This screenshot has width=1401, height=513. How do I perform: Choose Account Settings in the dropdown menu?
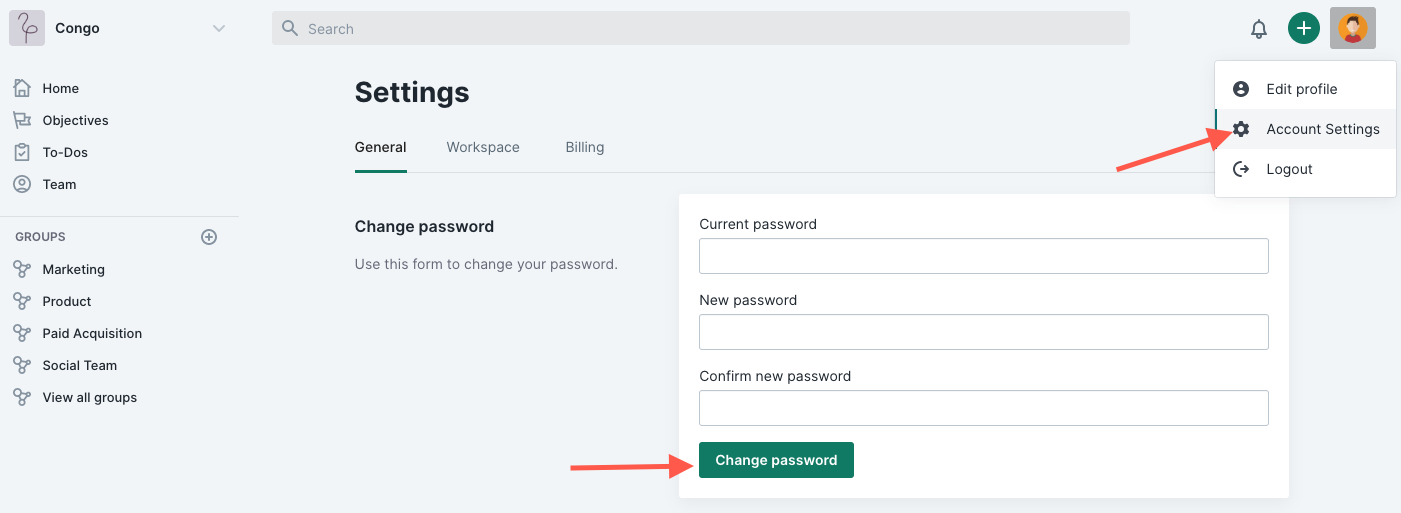tap(1322, 129)
